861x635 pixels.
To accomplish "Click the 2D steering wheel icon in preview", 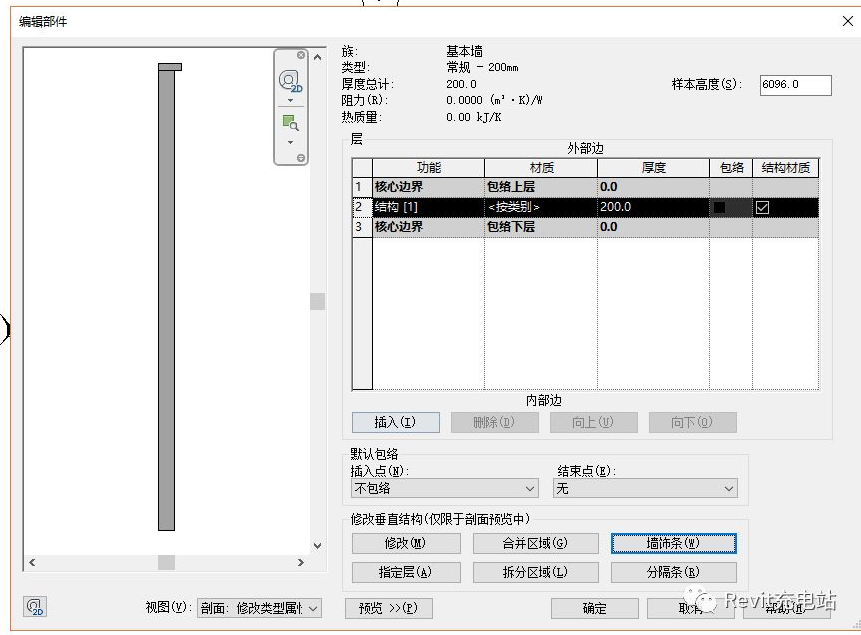I will click(x=290, y=81).
